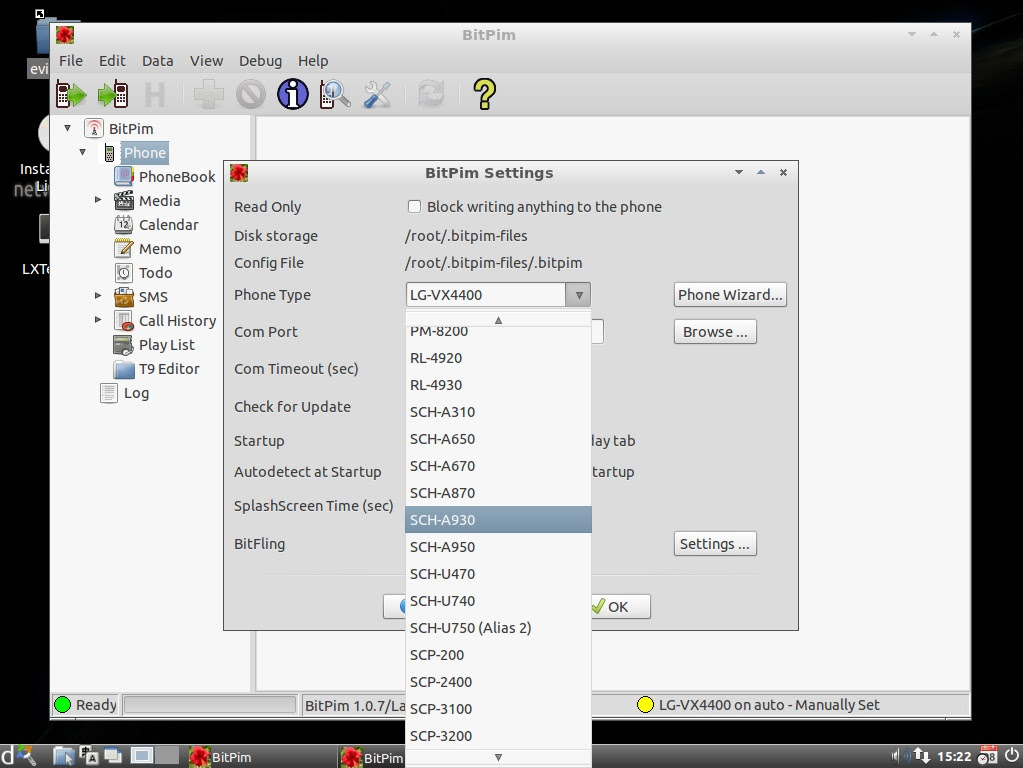Screen dimensions: 1023x768
Task: Click the grayed Delete circle toolbar icon
Action: pos(251,95)
